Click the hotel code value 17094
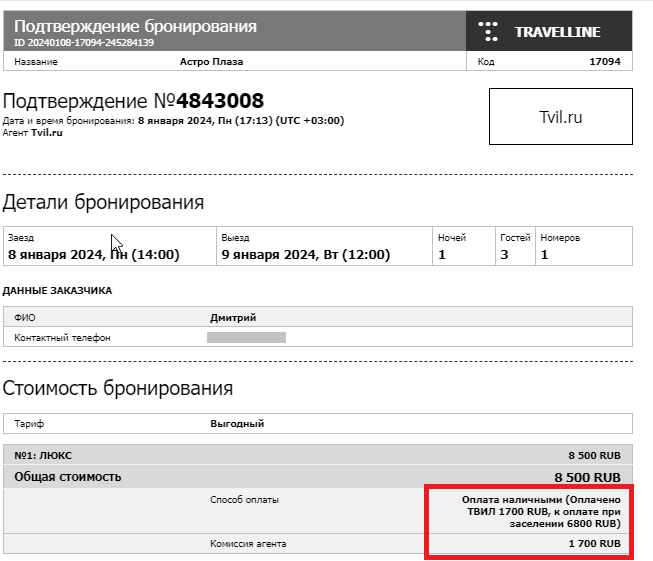 (605, 62)
